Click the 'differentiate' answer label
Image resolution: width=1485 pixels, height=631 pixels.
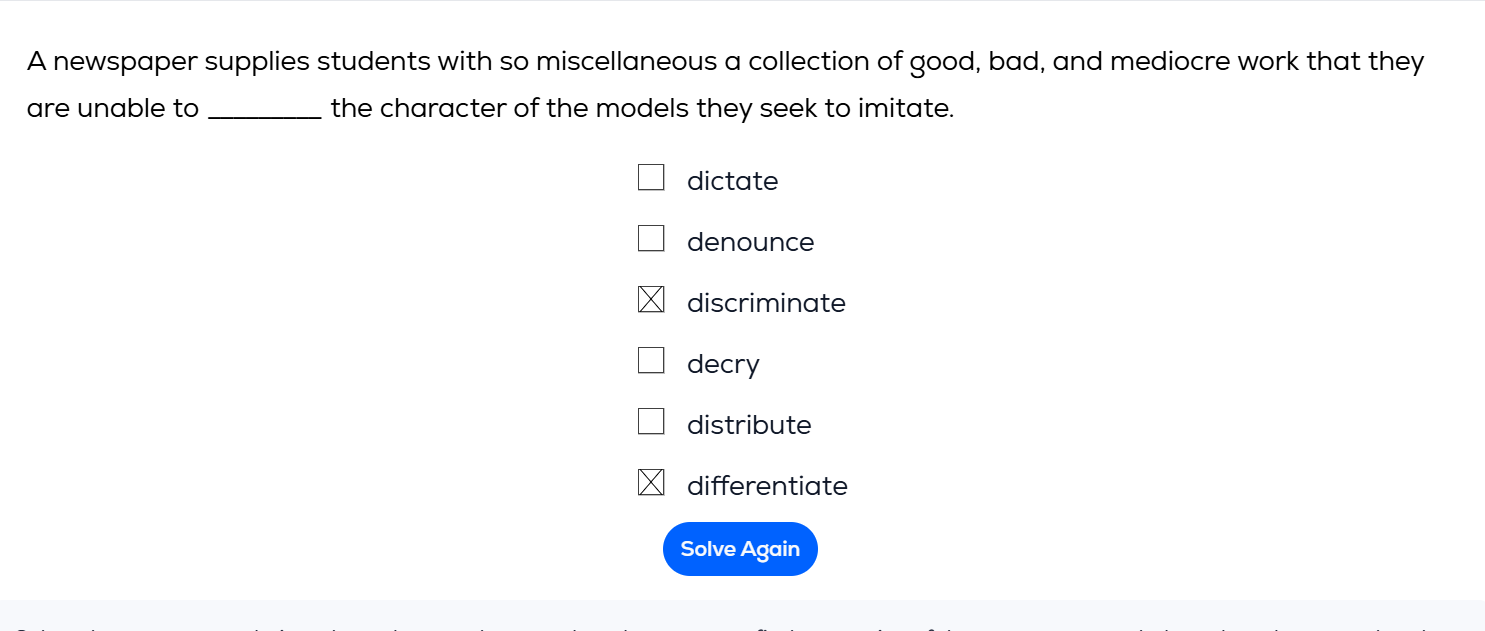767,486
